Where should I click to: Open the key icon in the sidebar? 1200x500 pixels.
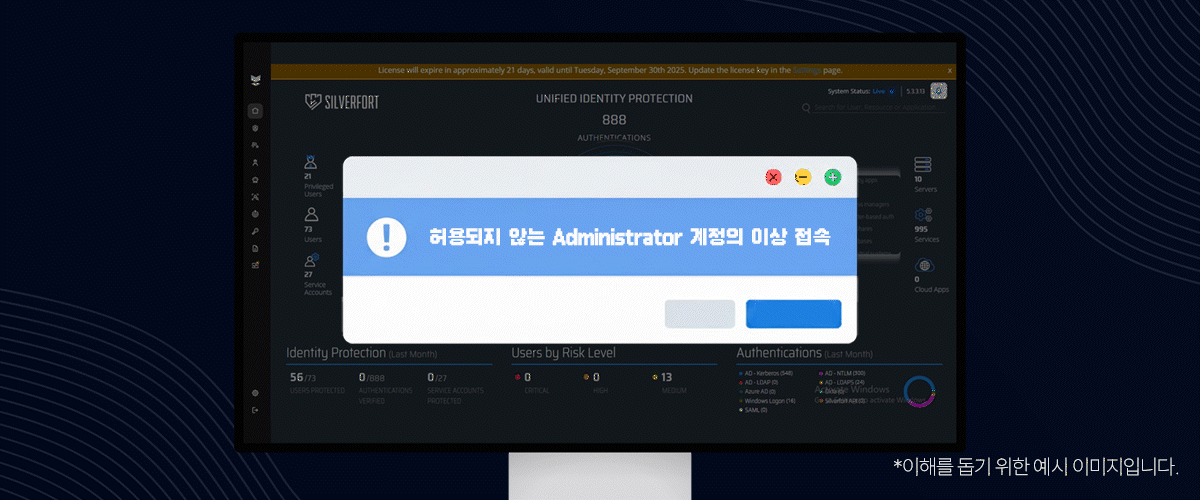(x=256, y=231)
